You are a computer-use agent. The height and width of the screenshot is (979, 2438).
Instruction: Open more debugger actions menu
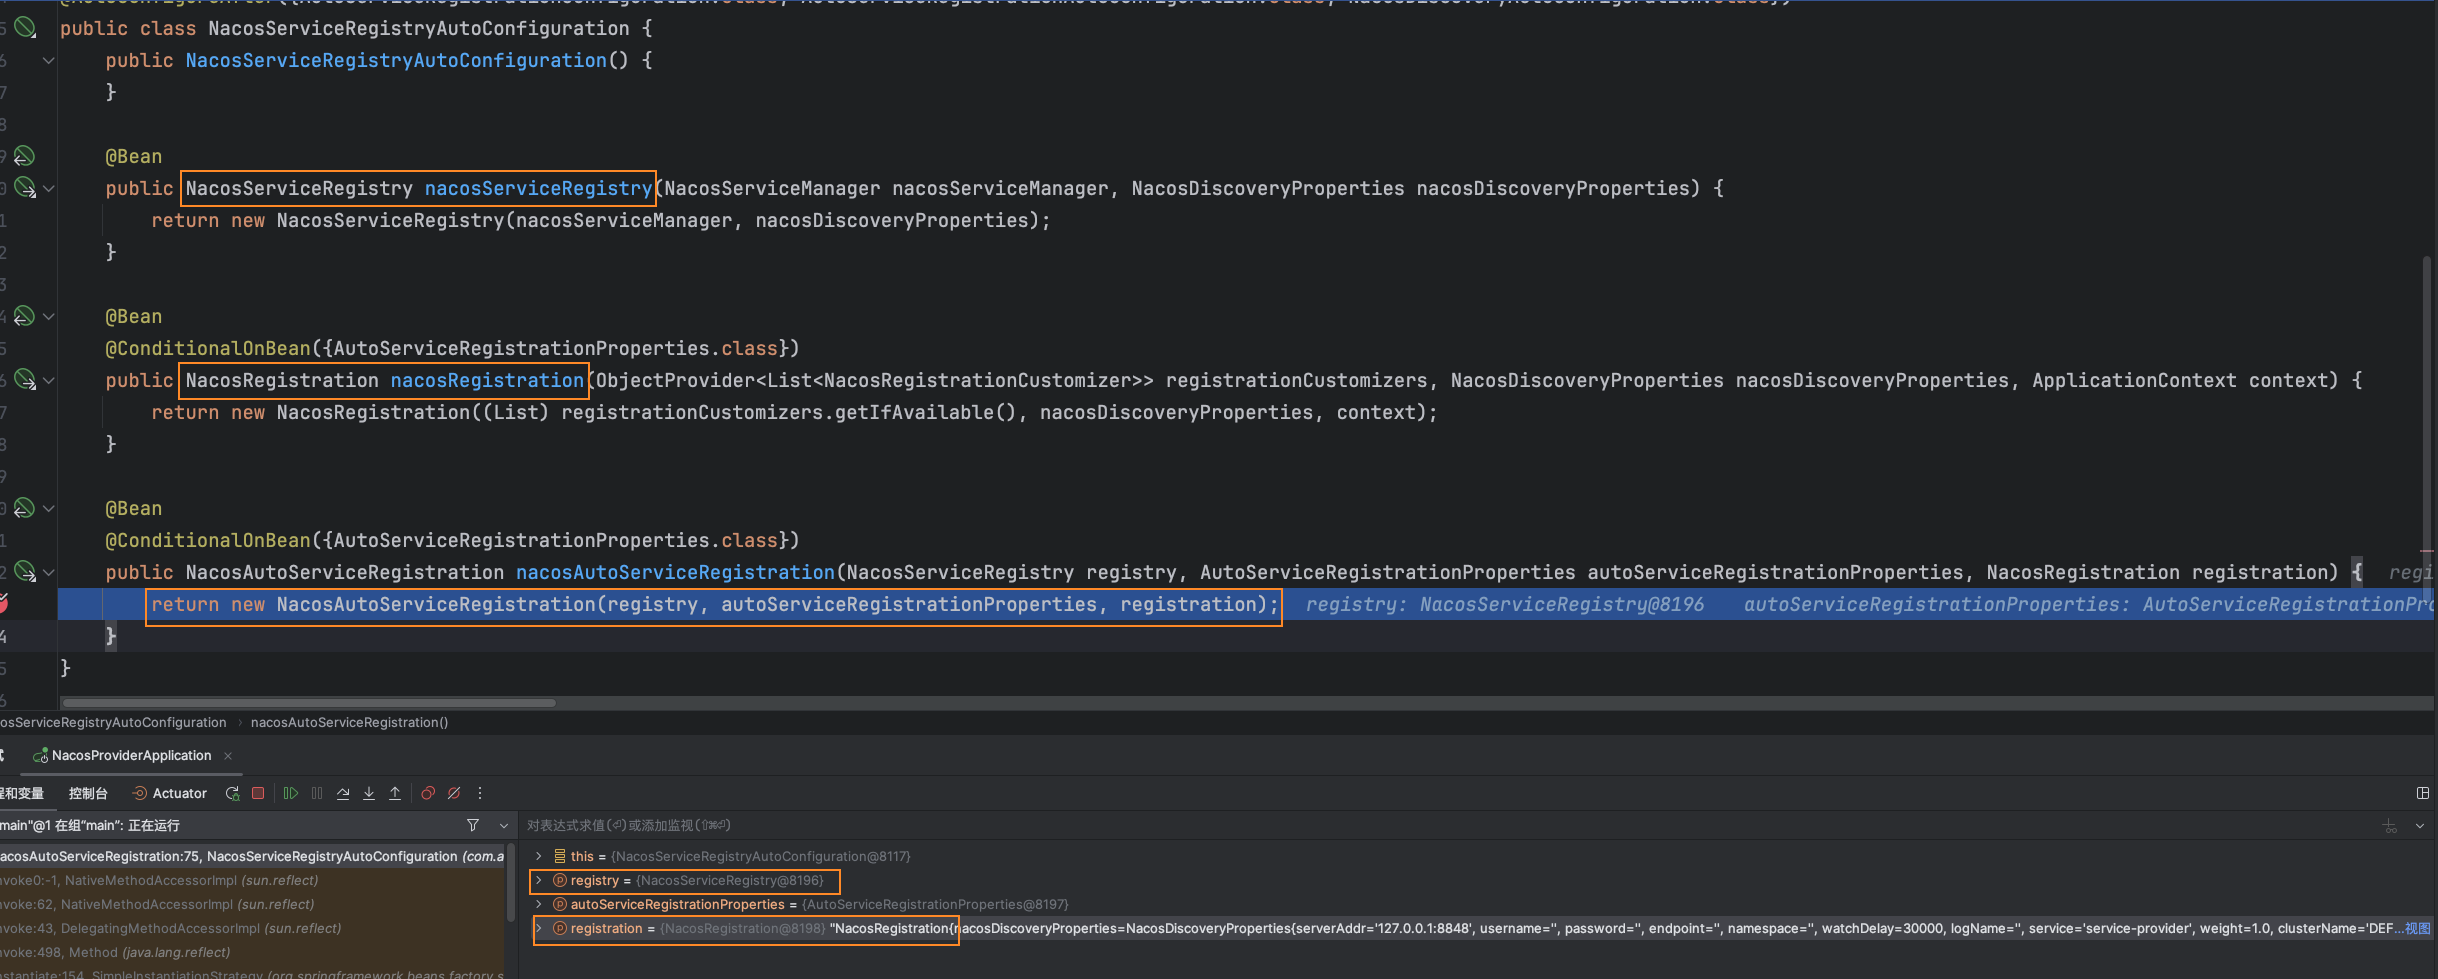(x=480, y=793)
